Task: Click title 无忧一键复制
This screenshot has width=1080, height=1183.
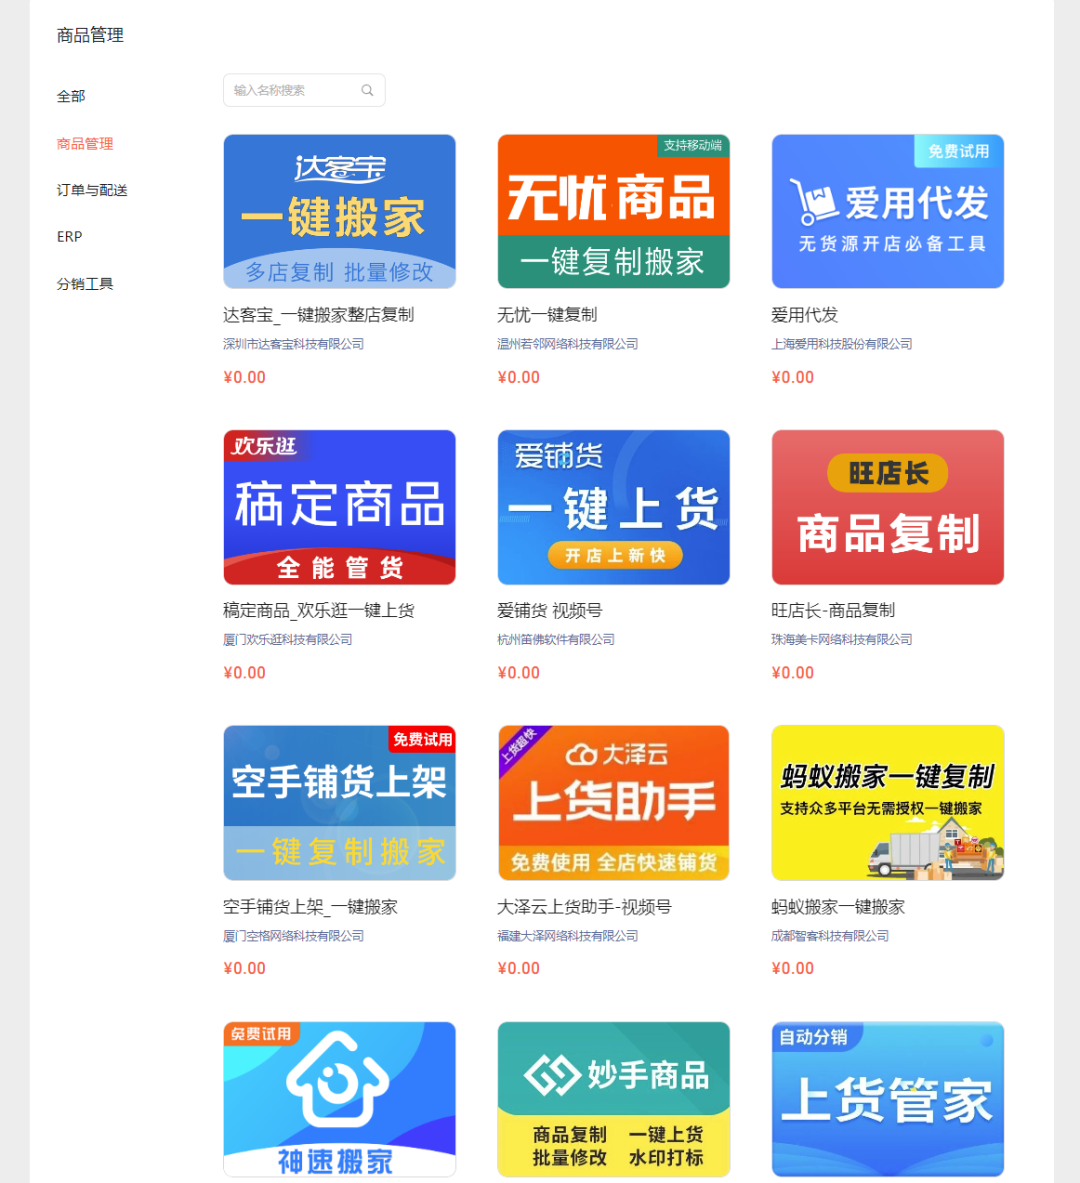Action: 547,315
